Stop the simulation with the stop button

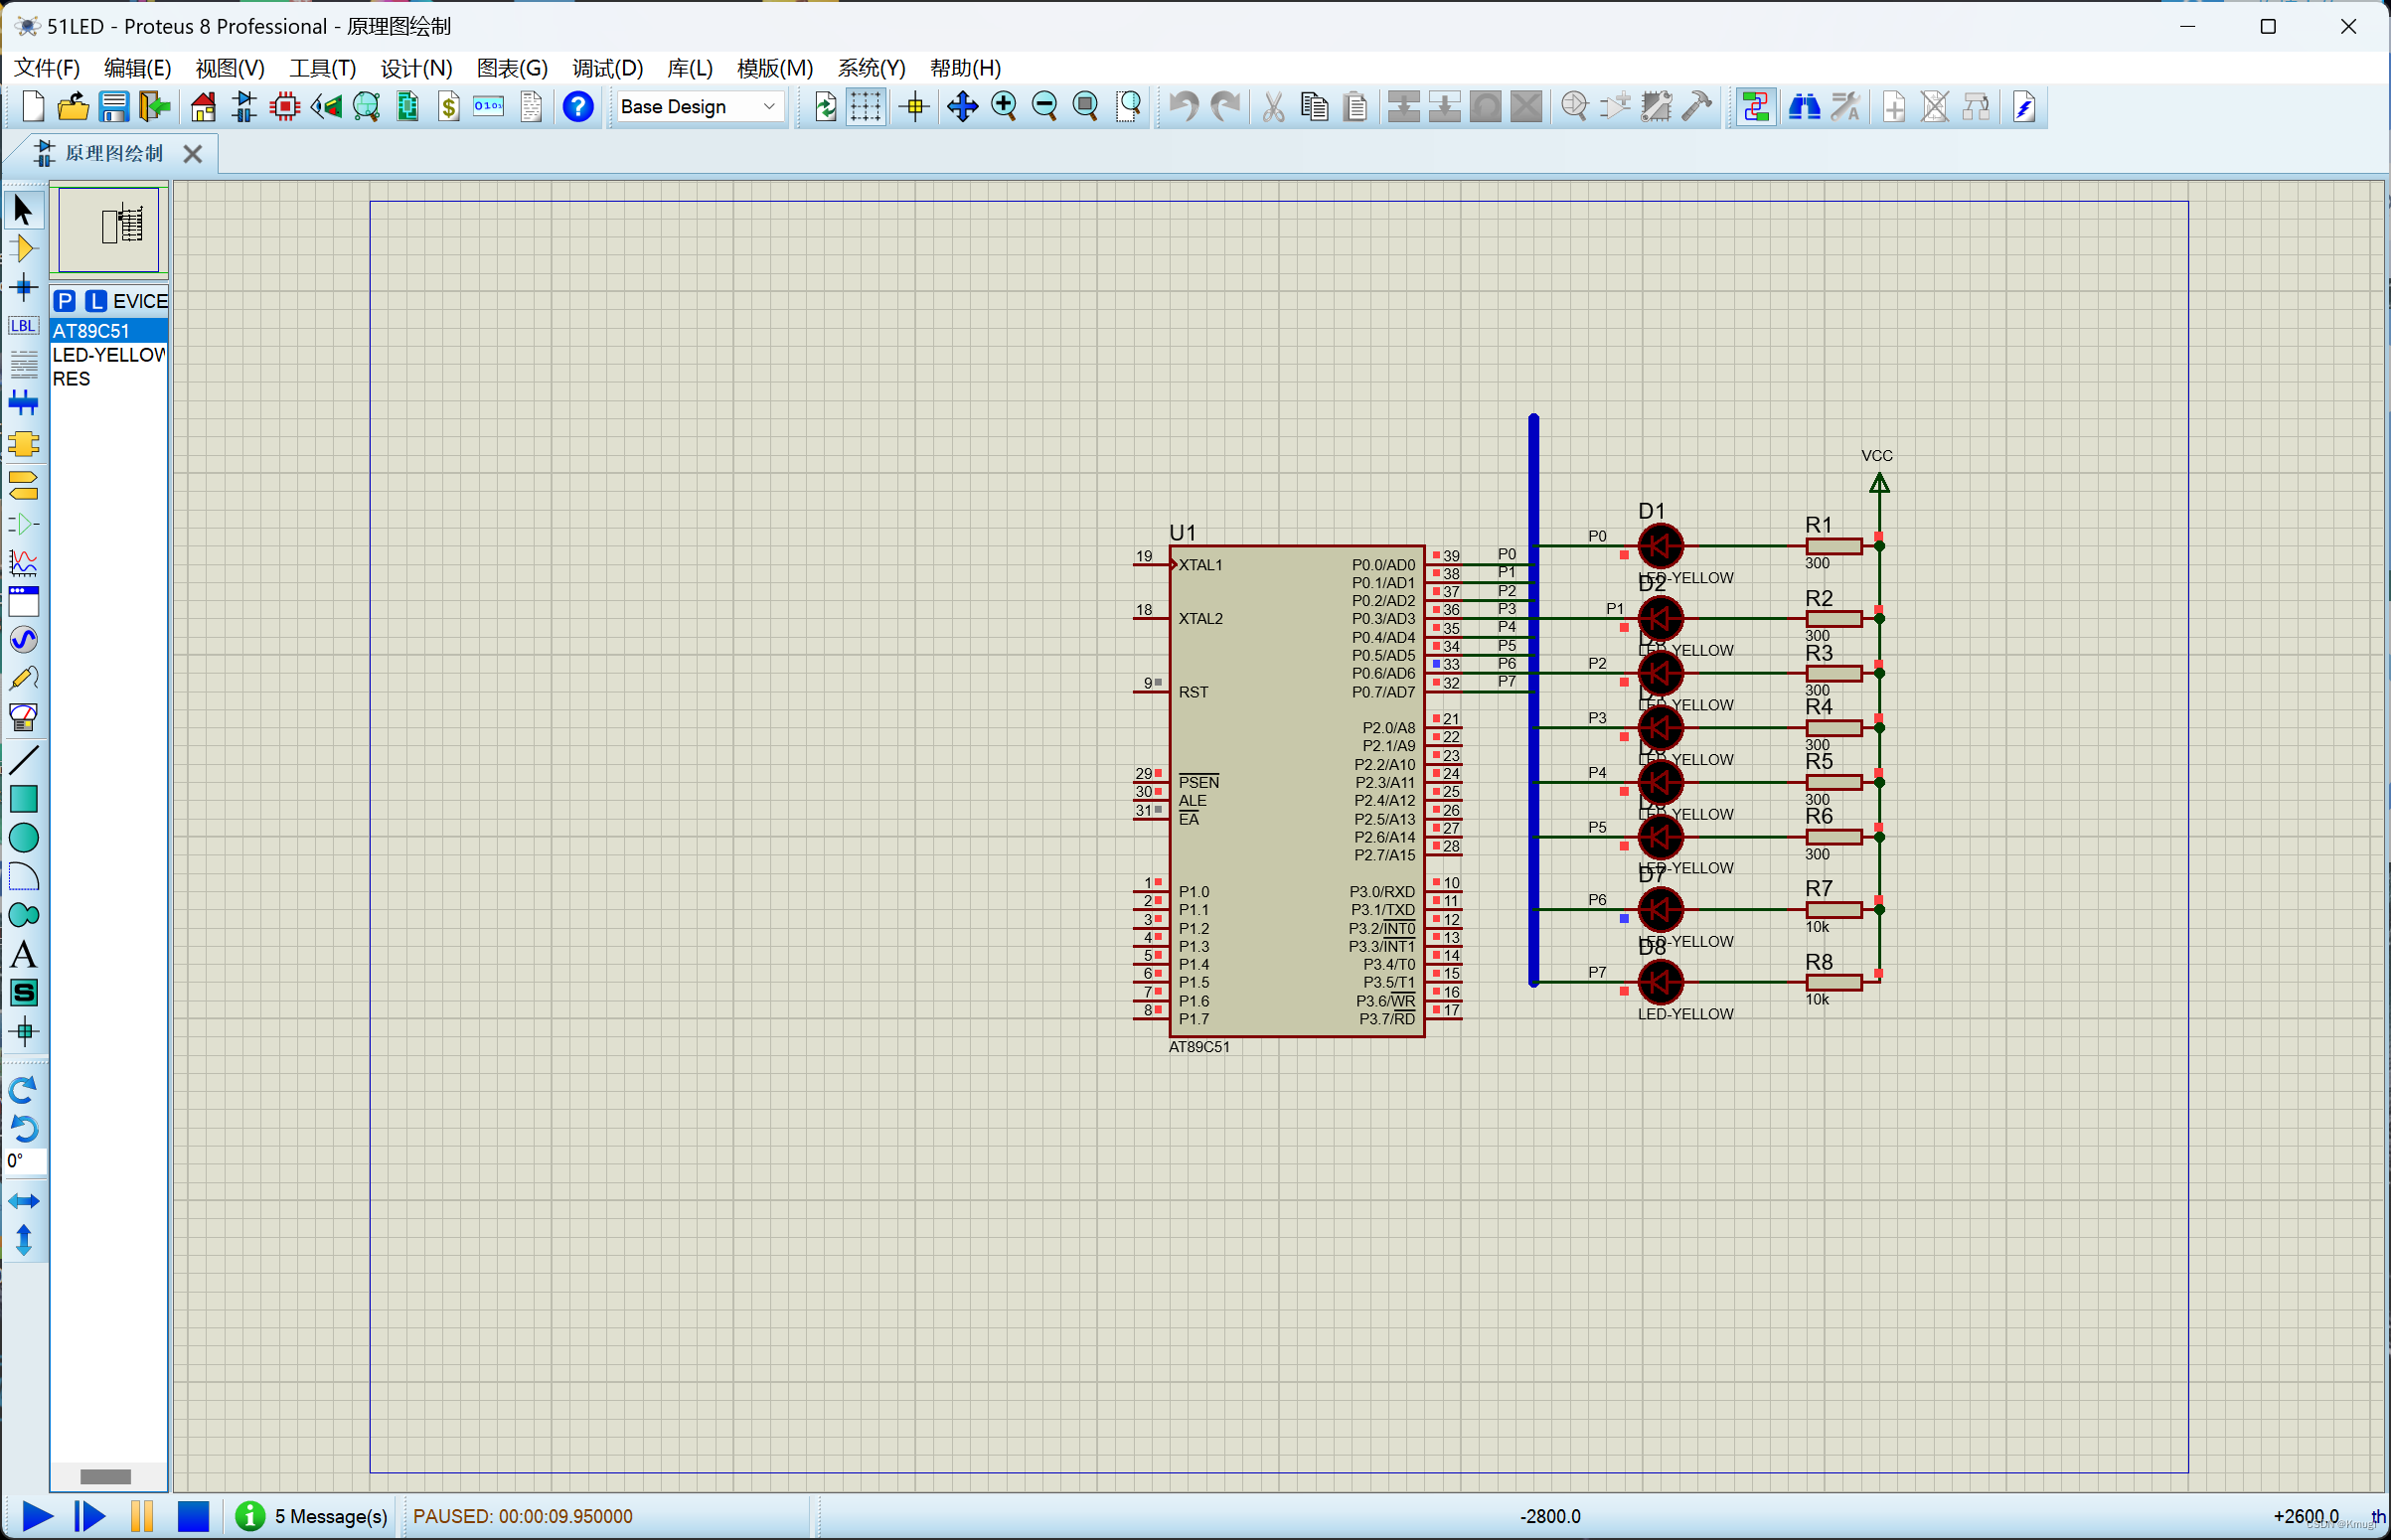(193, 1516)
